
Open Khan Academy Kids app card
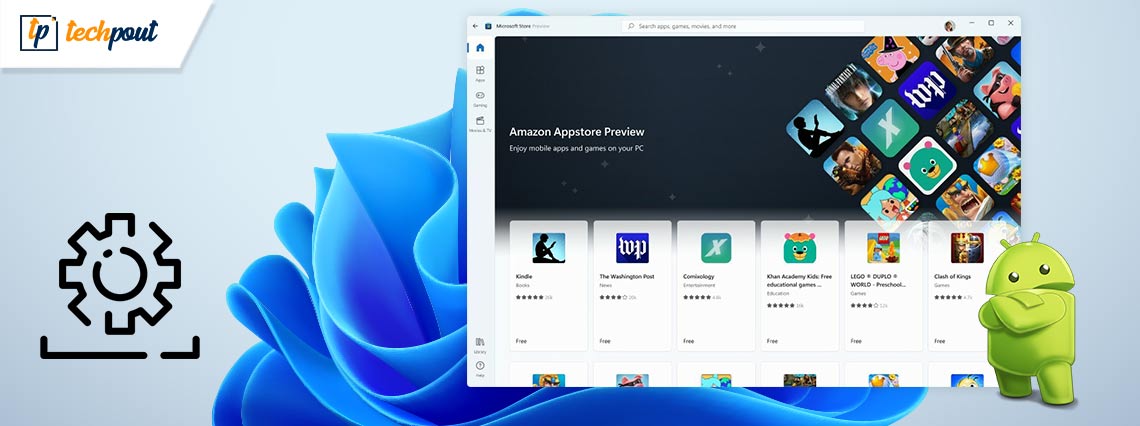point(799,285)
